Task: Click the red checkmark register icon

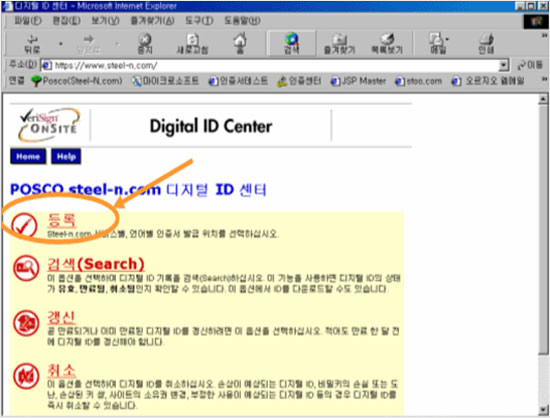Action: (x=24, y=225)
